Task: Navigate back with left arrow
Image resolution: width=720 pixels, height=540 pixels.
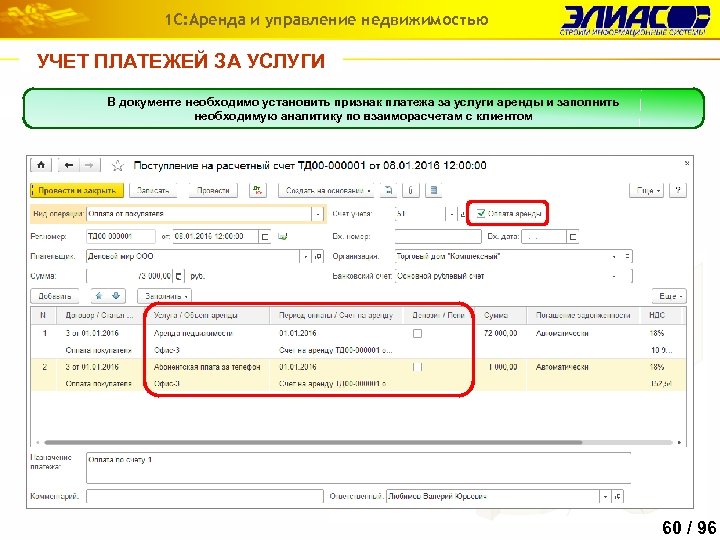Action: pos(69,165)
